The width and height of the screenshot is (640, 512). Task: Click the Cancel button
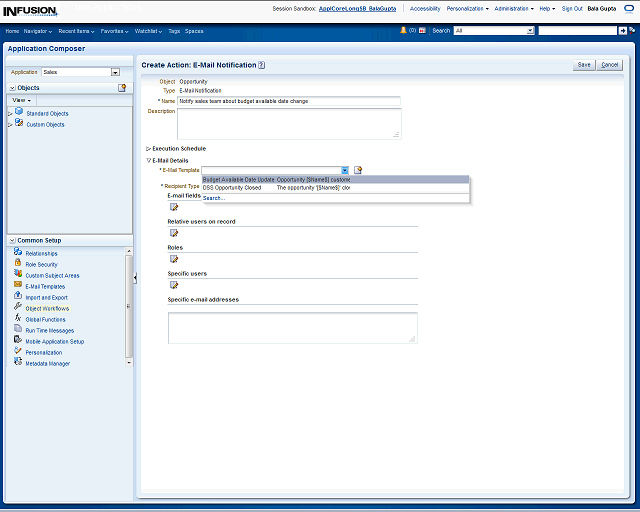pyautogui.click(x=609, y=65)
